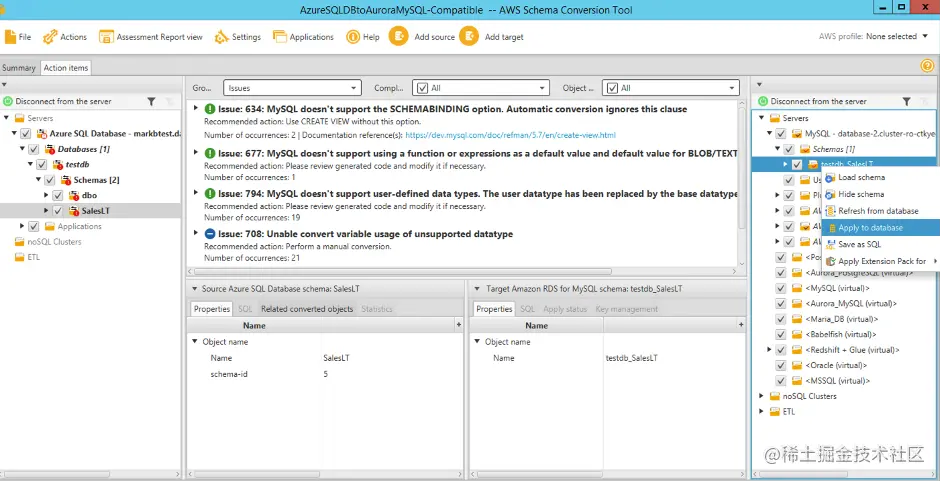Viewport: 941px width, 481px height.
Task: Click the right Disconnect from the server icon
Action: click(x=763, y=101)
